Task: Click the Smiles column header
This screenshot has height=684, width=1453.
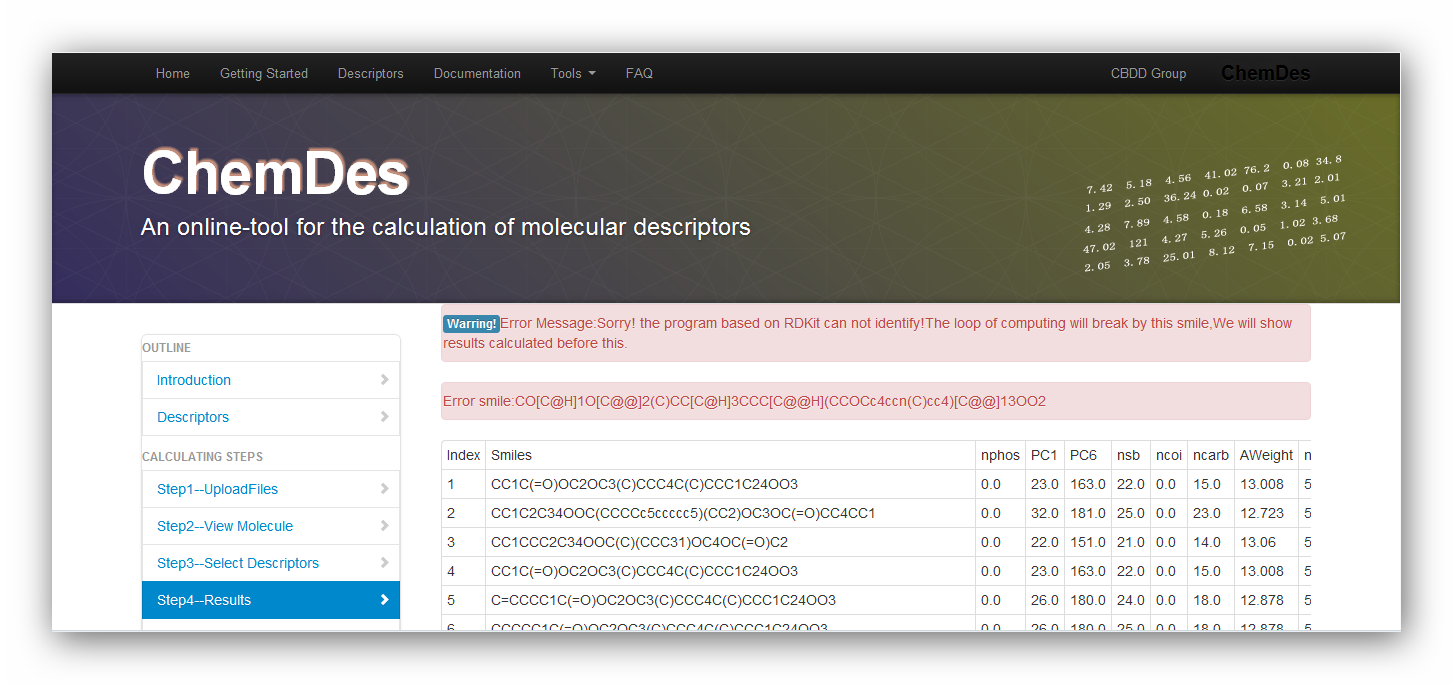Action: coord(511,455)
